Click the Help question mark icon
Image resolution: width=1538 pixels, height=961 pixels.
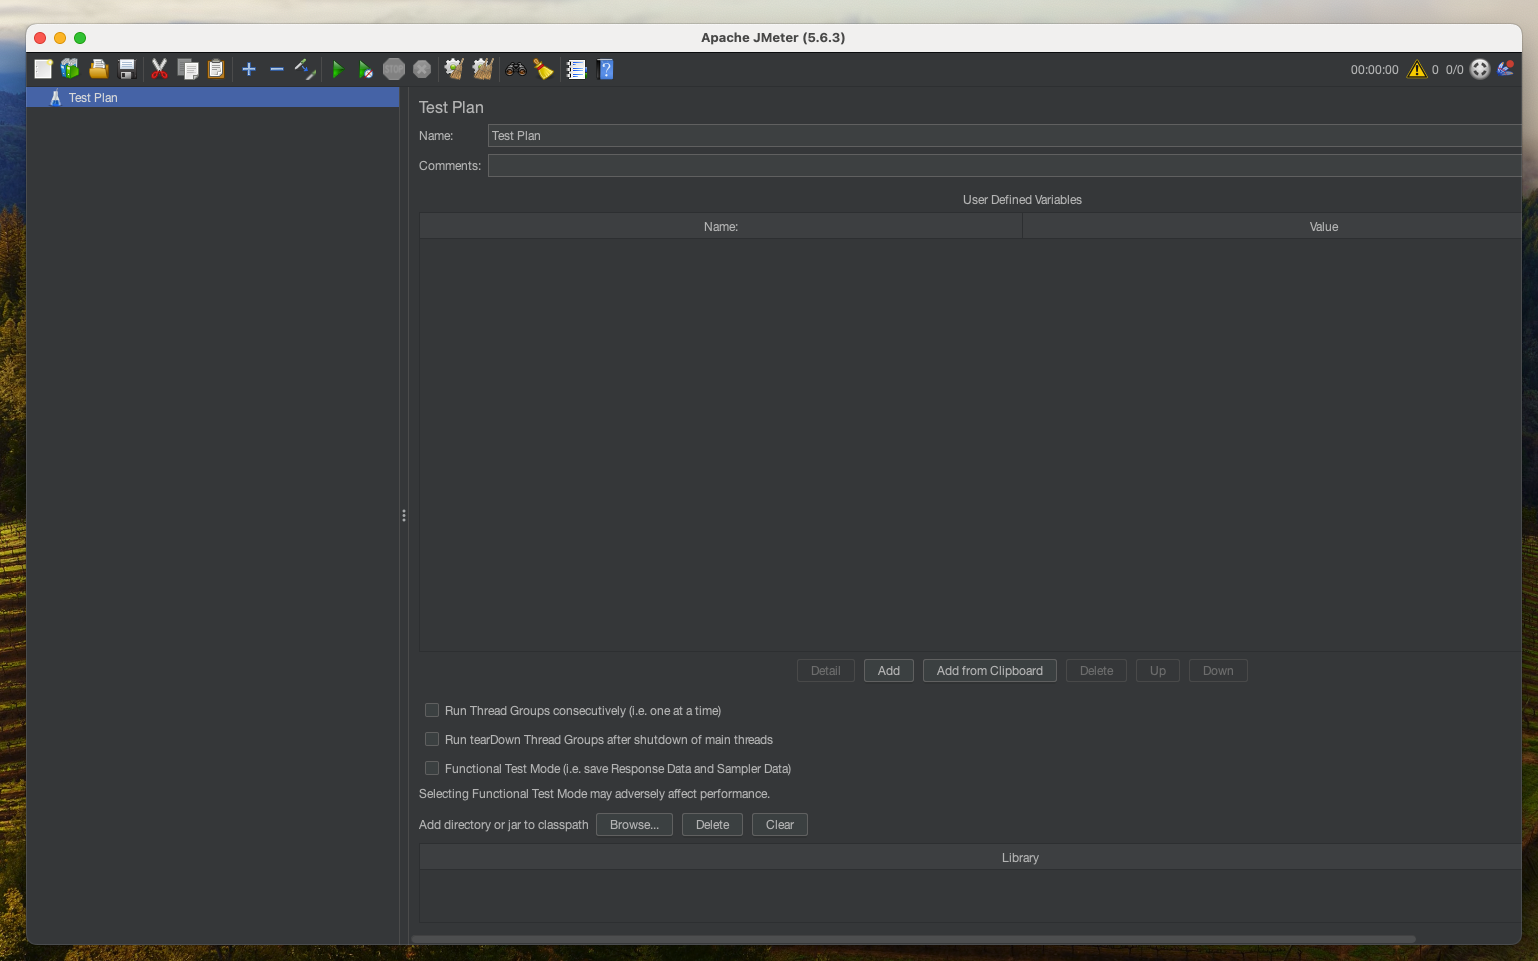point(605,69)
